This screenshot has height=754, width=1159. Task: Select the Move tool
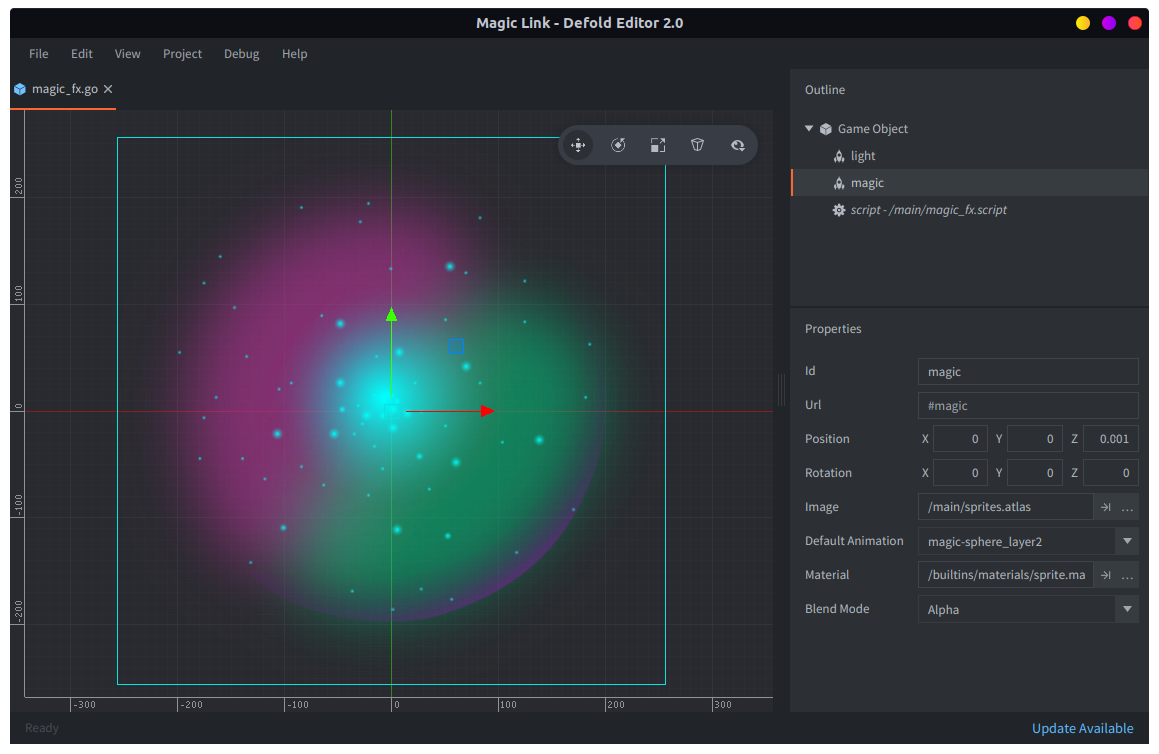pos(578,145)
